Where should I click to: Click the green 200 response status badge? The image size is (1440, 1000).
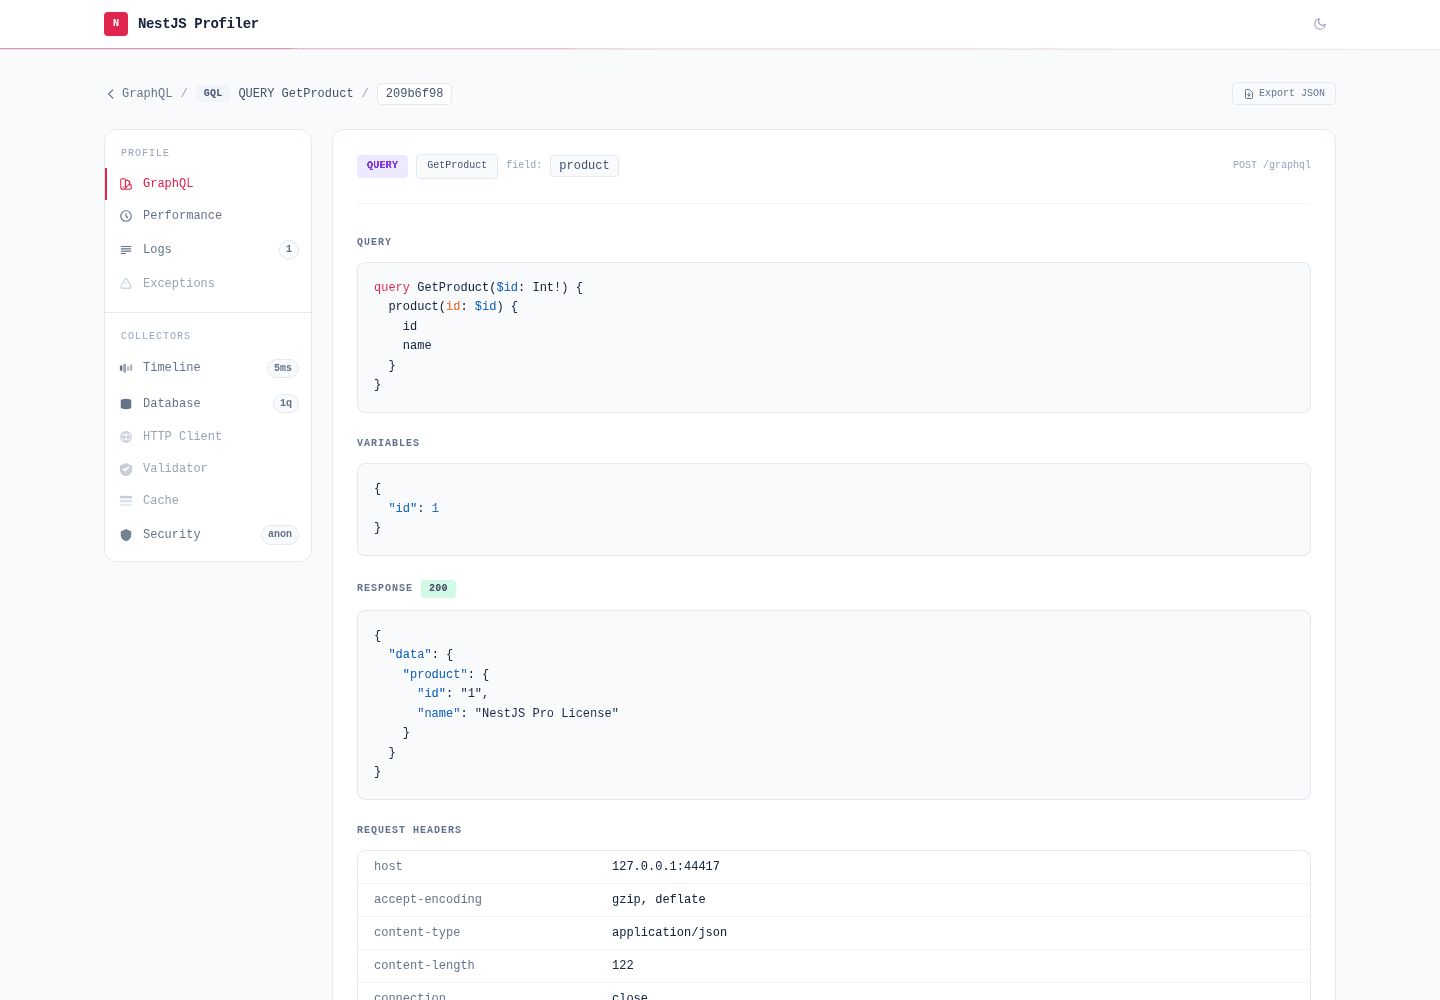(438, 589)
